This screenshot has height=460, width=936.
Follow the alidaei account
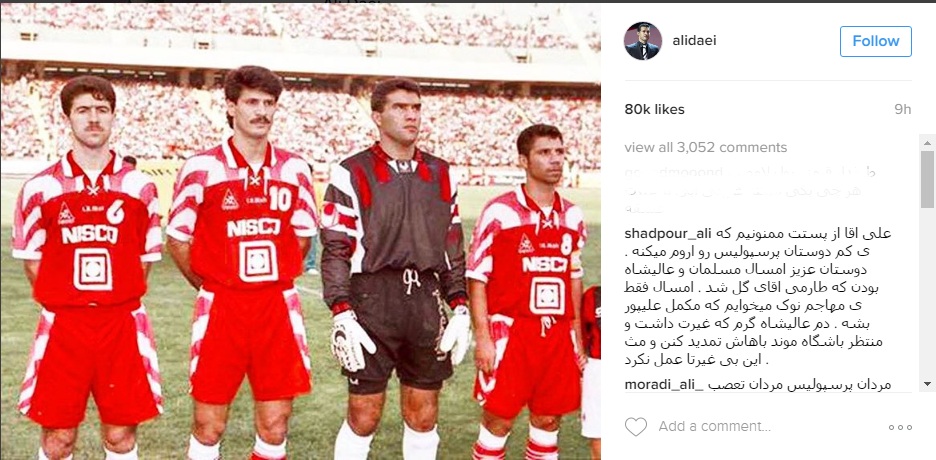pos(876,41)
